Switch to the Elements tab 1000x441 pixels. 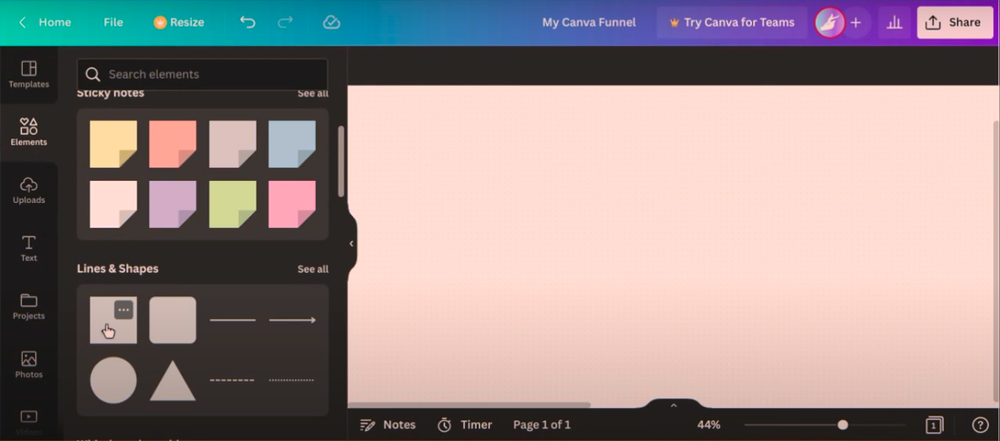pyautogui.click(x=29, y=132)
